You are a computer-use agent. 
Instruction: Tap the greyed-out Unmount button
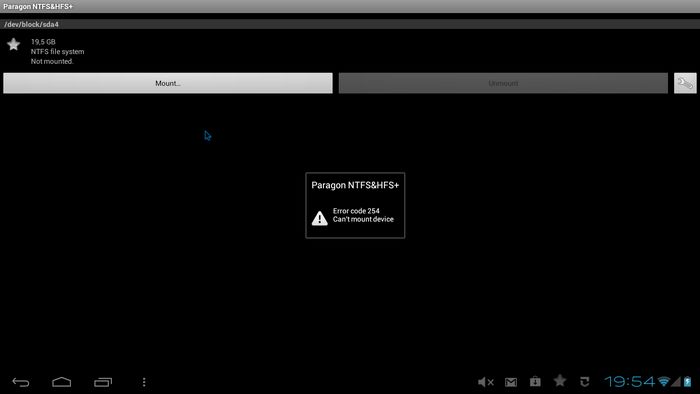503,83
